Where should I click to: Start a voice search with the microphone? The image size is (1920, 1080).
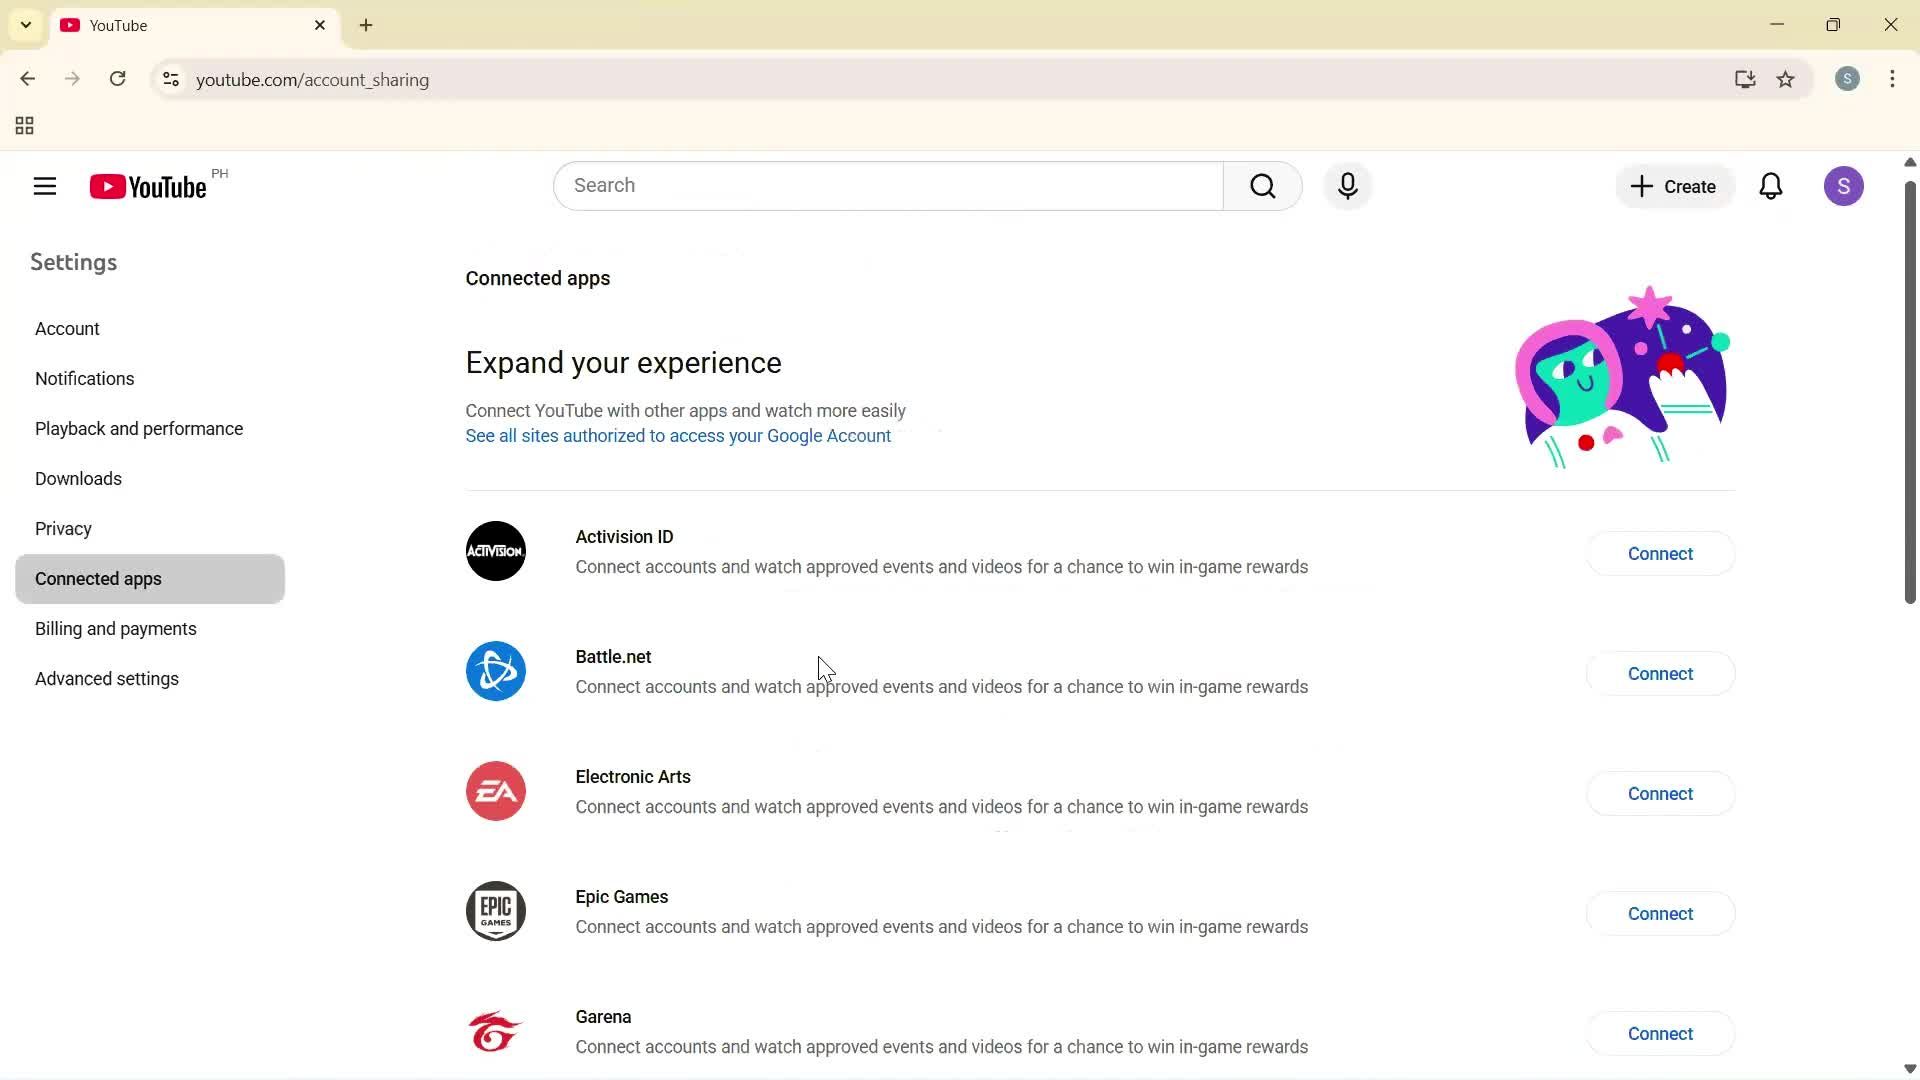tap(1348, 186)
